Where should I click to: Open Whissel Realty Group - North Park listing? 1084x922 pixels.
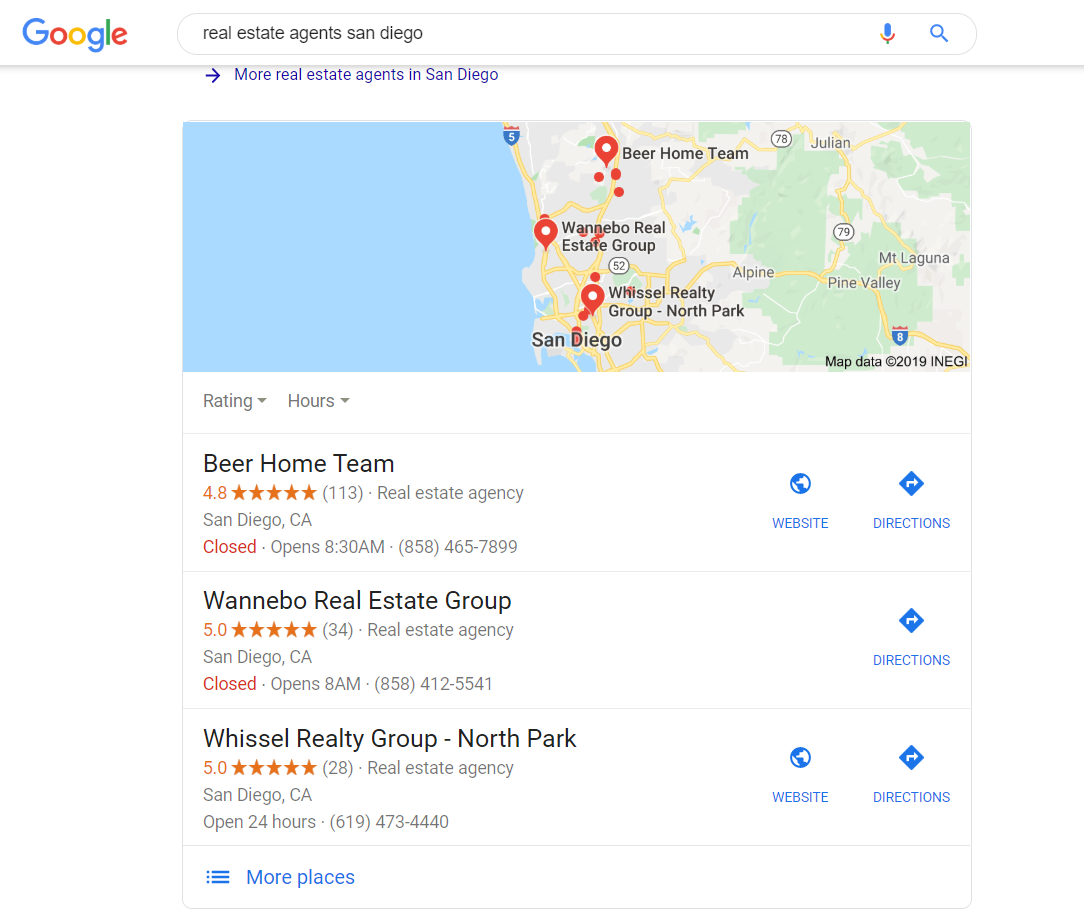pyautogui.click(x=390, y=738)
